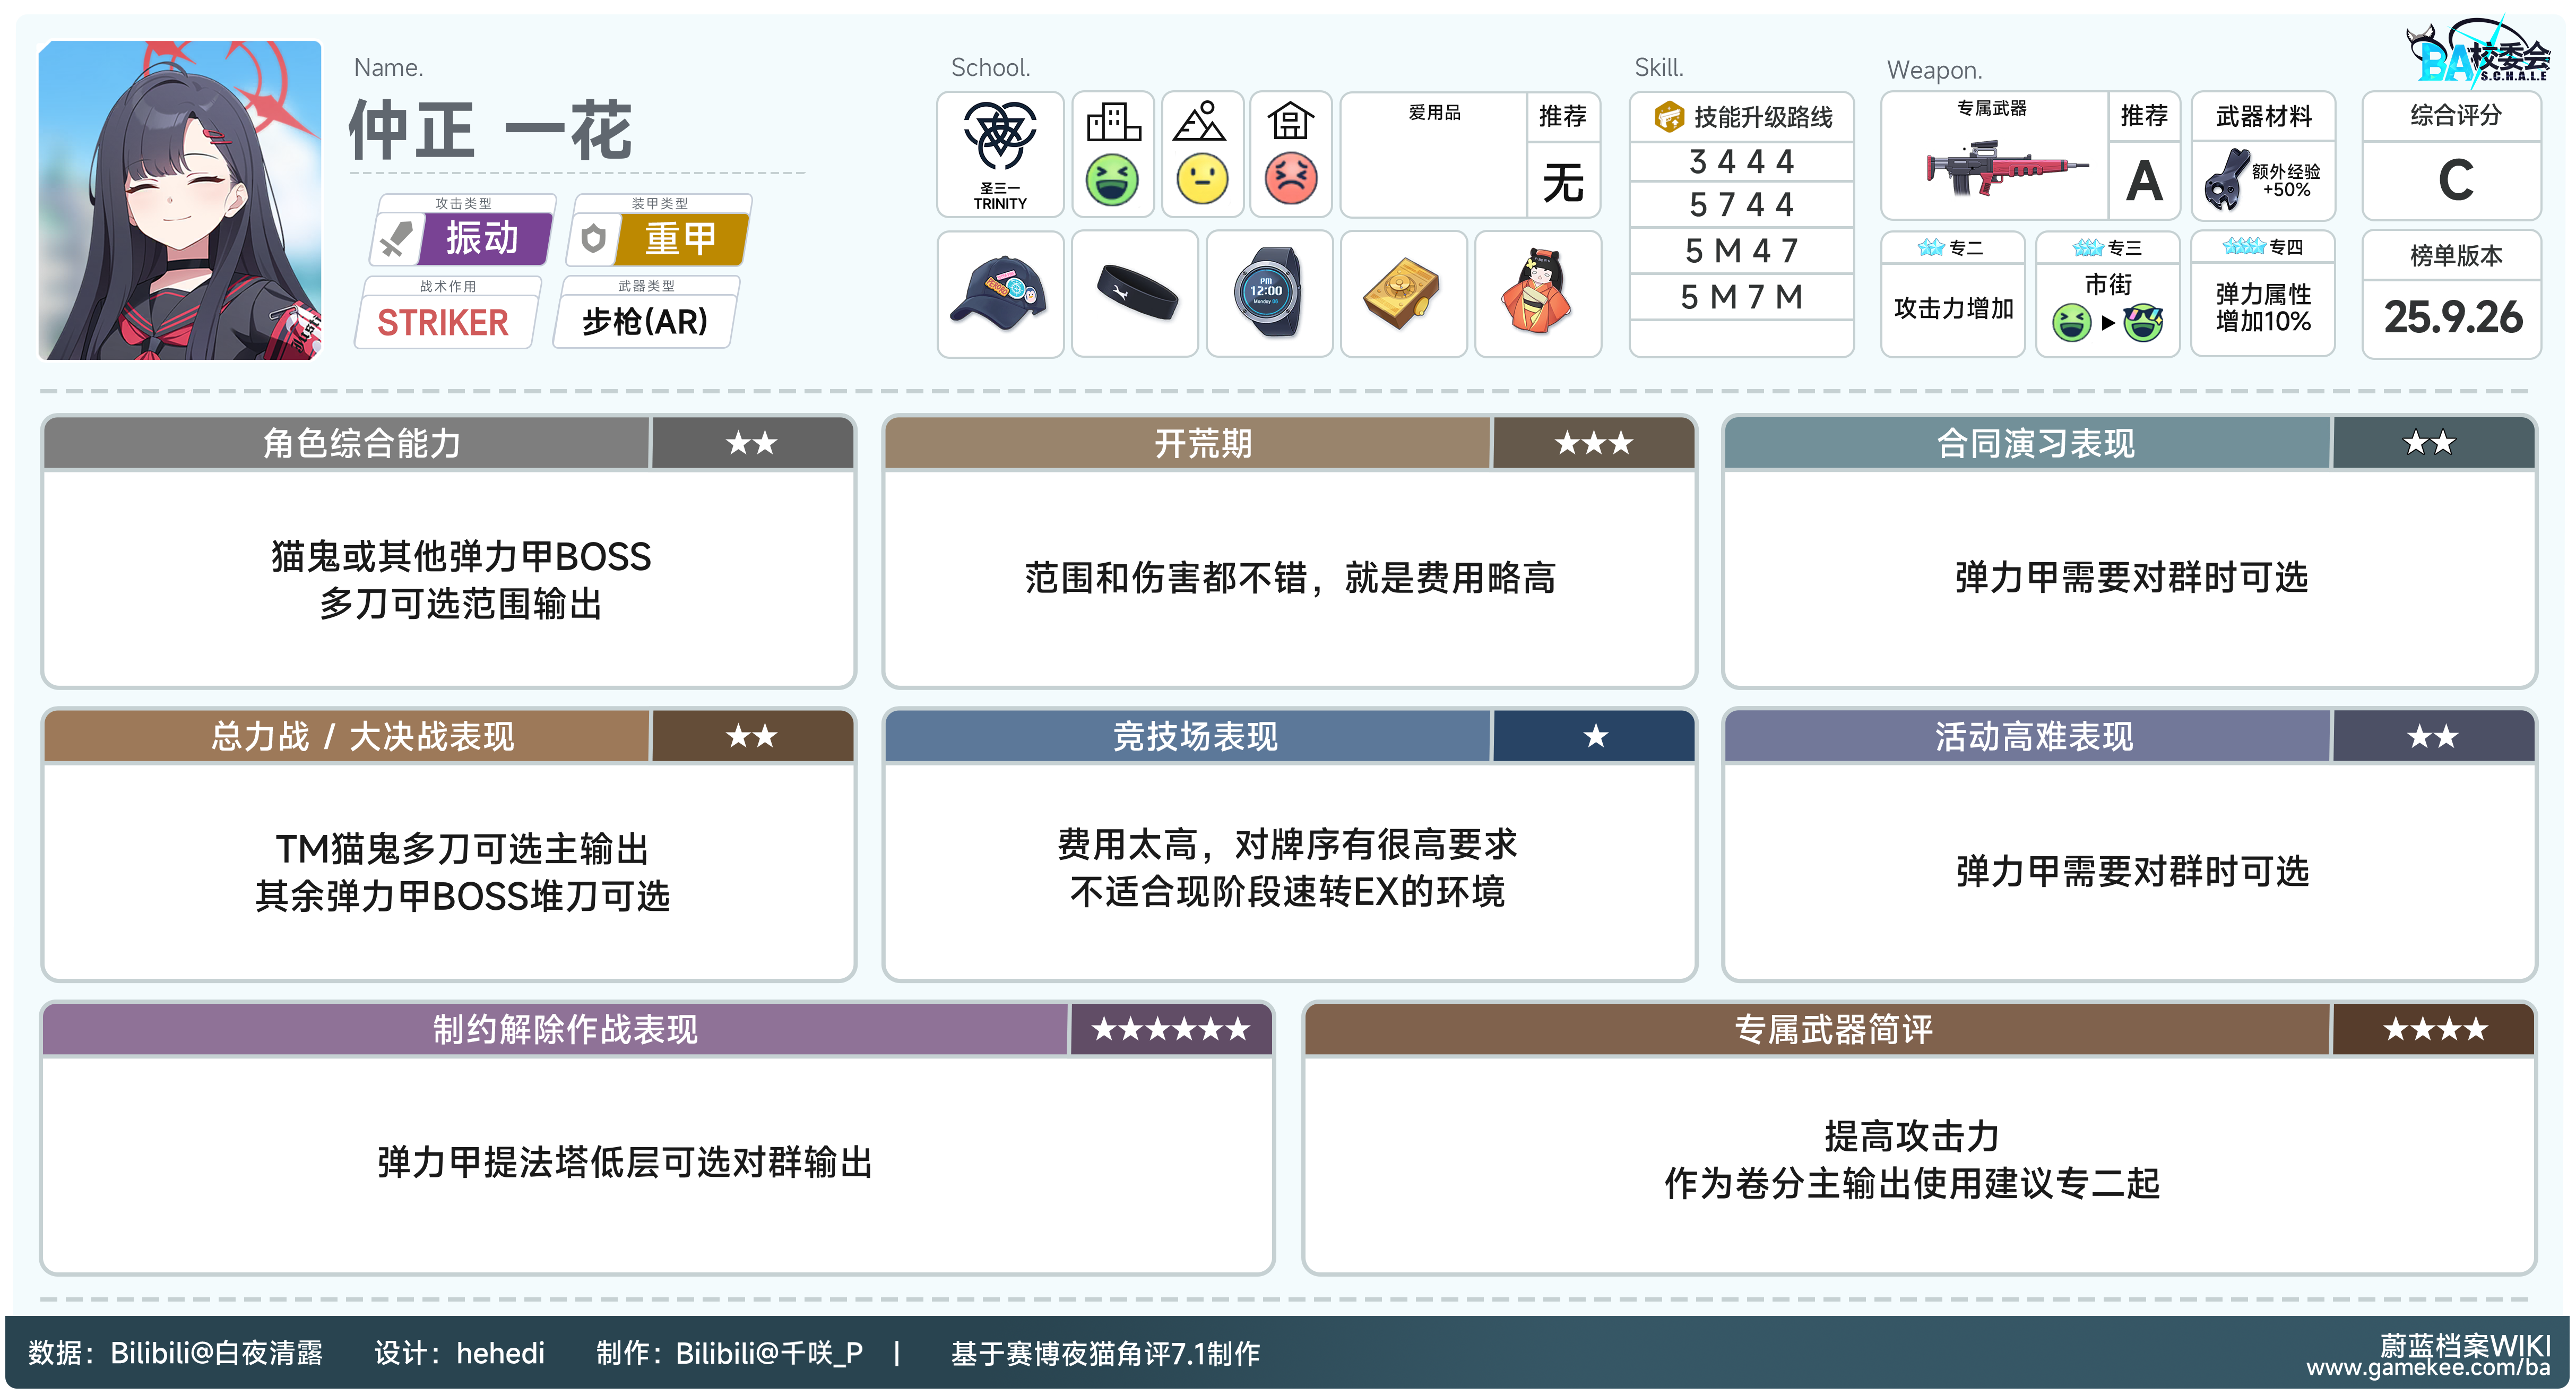
Task: Click the purple 振动 attack type badge
Action: click(483, 239)
